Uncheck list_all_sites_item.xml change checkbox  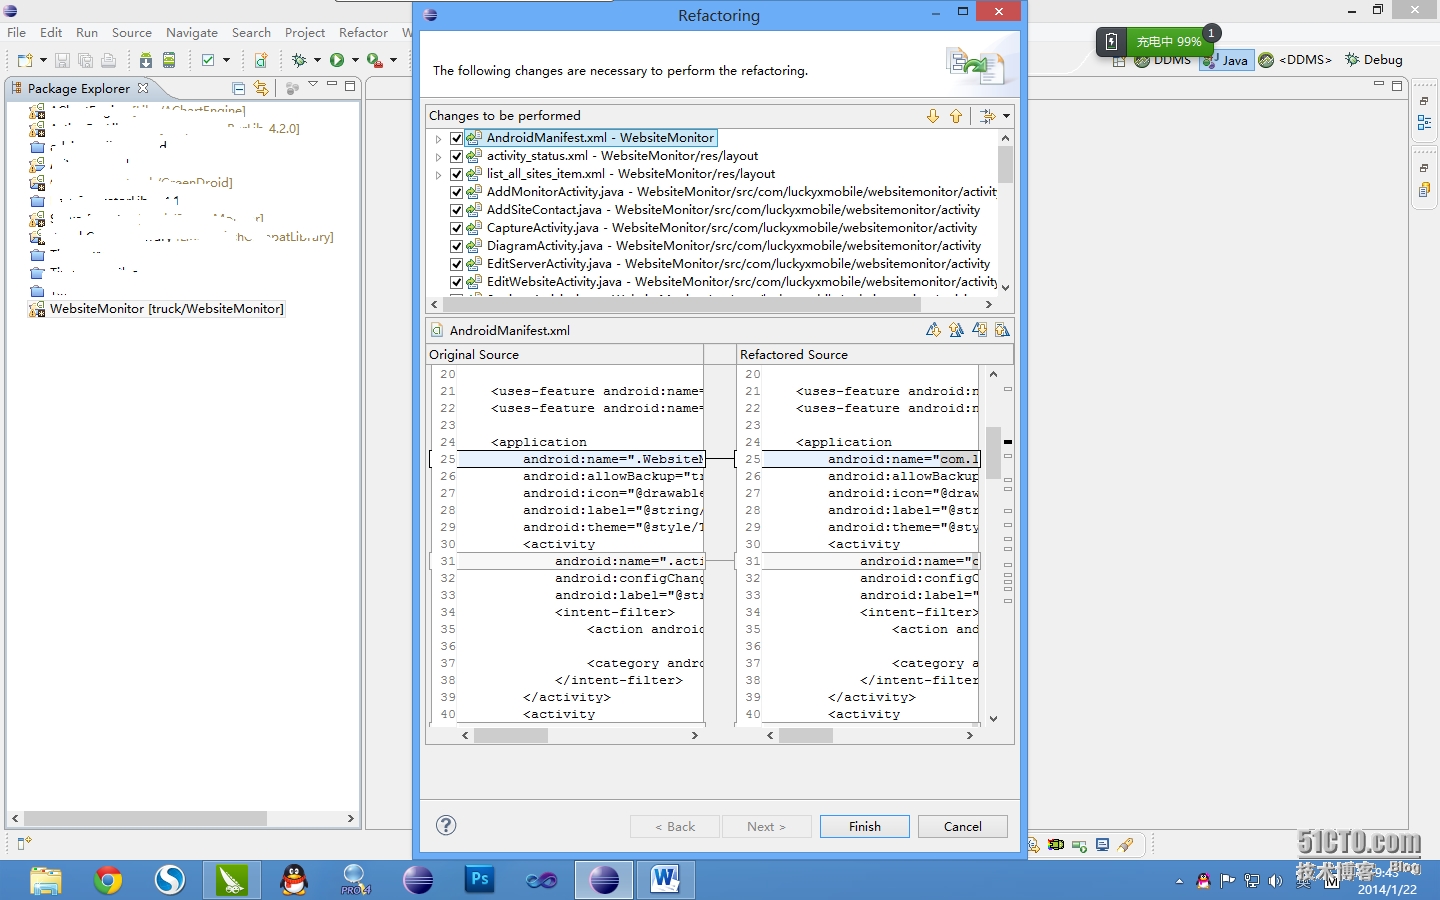pyautogui.click(x=456, y=174)
